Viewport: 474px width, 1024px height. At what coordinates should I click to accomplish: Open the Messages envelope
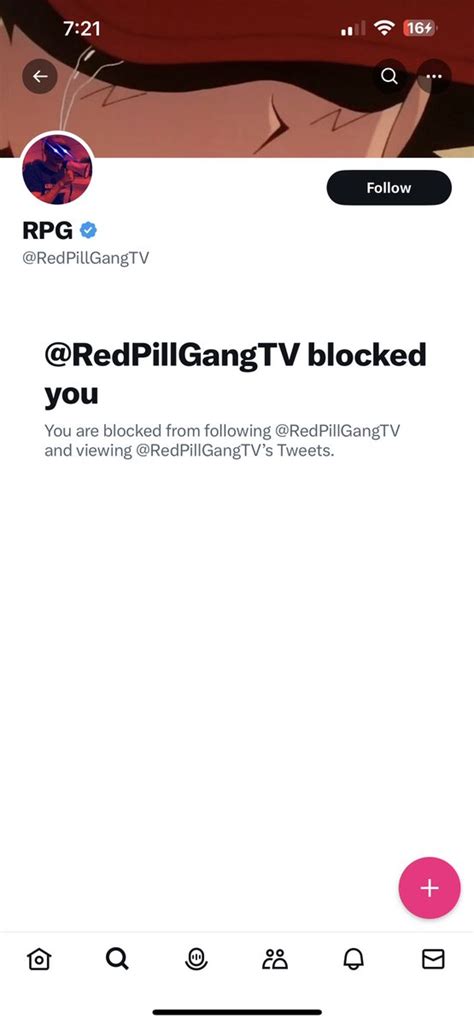point(433,959)
